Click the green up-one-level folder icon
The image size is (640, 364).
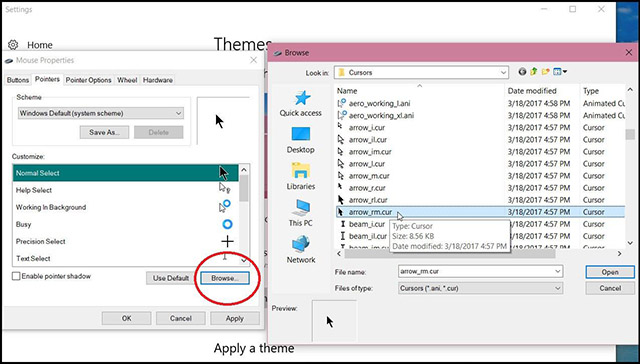coord(533,72)
